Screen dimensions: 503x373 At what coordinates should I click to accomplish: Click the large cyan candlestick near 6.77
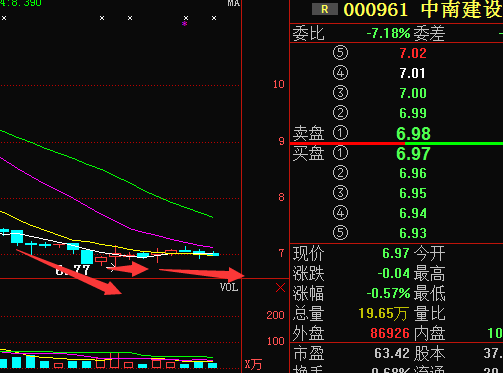pyautogui.click(x=87, y=257)
